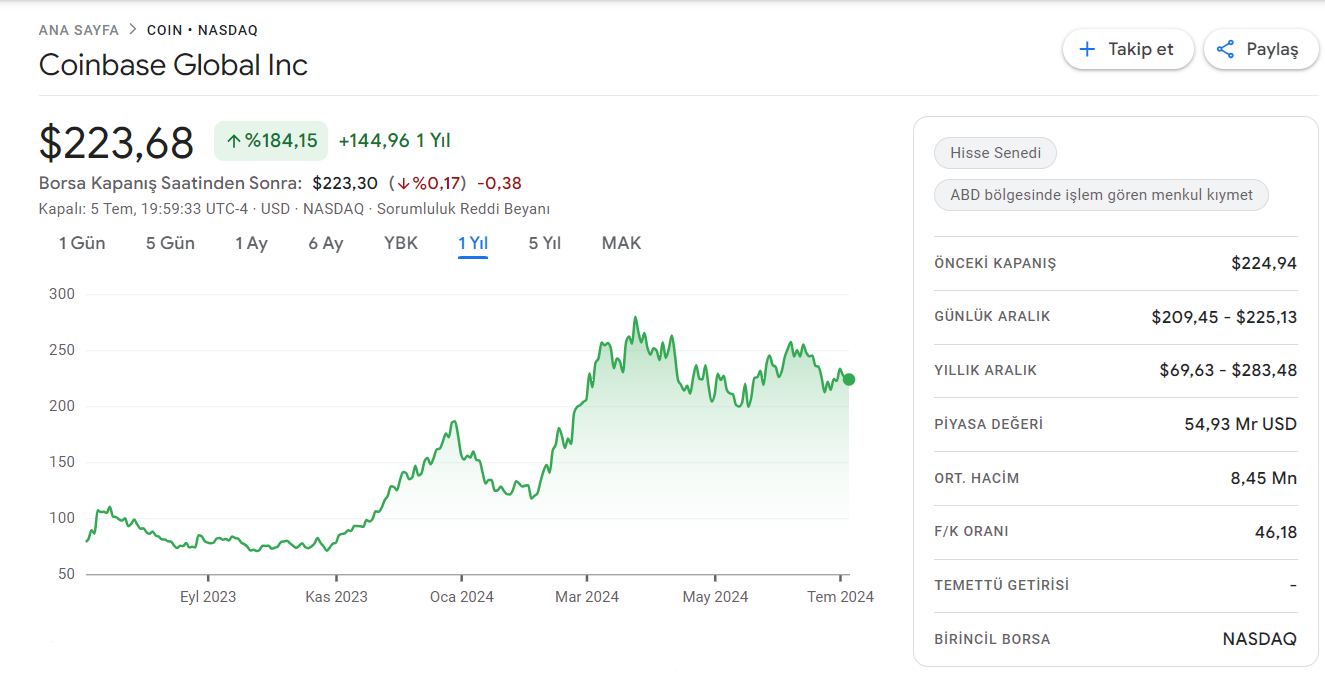Click the share icon beside Paylaş

pos(1225,48)
